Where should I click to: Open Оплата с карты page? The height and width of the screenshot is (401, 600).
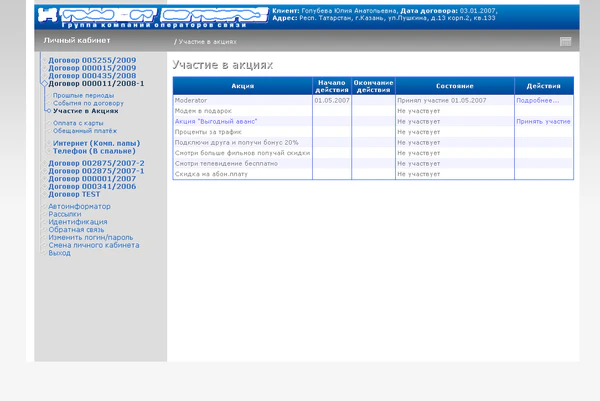[x=79, y=122]
